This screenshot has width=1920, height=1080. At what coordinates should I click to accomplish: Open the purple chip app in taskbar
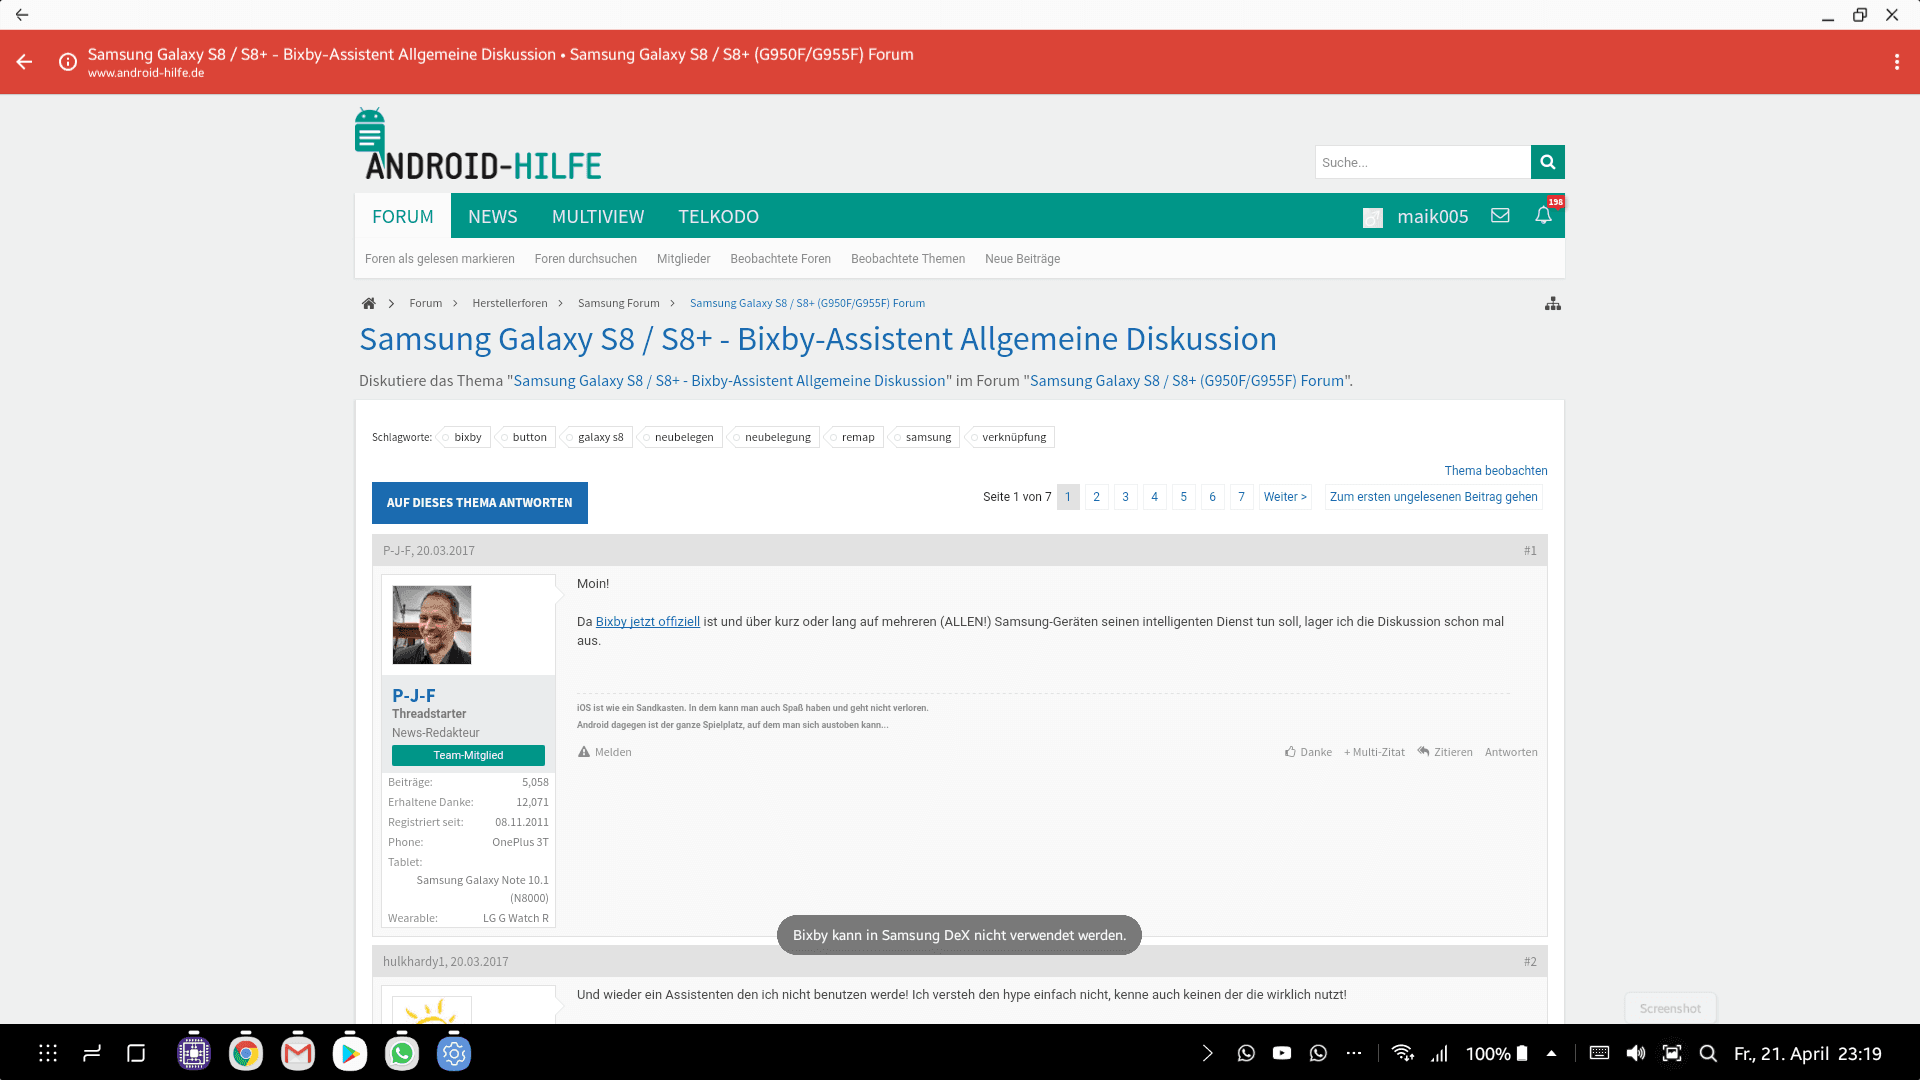pyautogui.click(x=194, y=1053)
